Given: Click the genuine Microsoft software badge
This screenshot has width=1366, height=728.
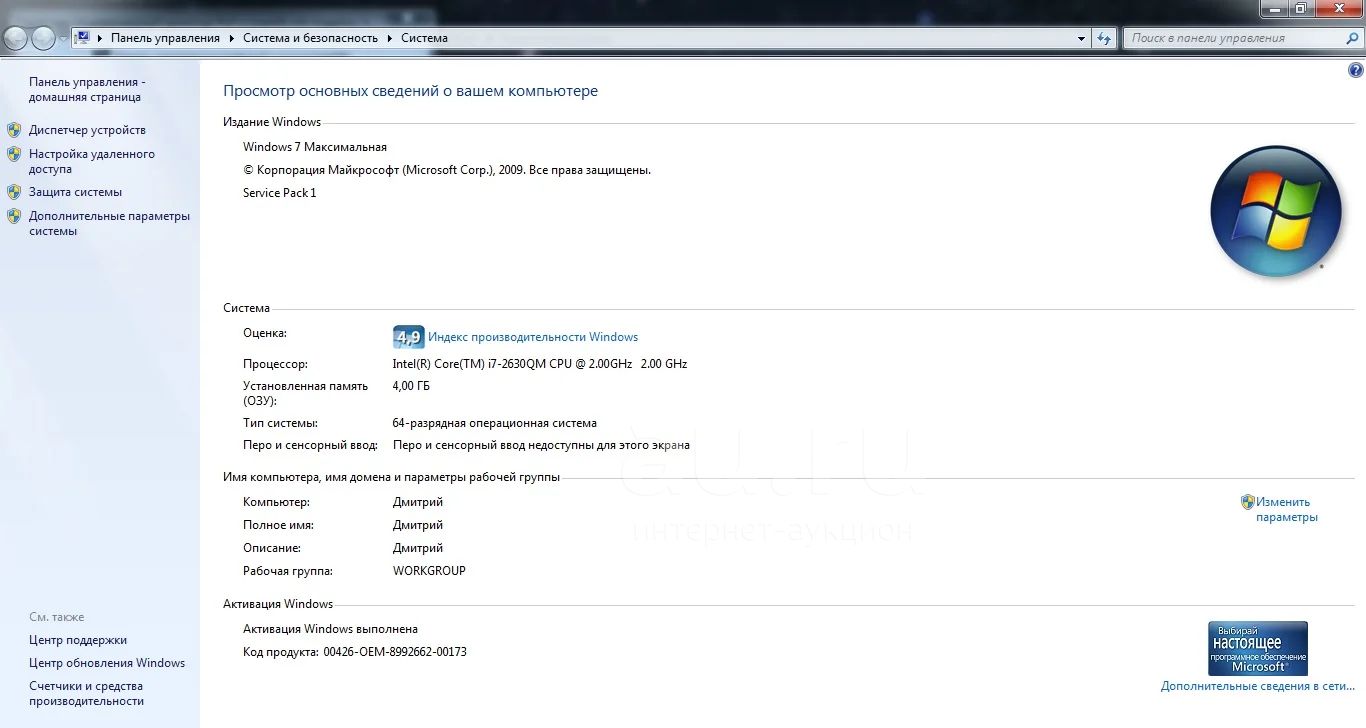Looking at the screenshot, I should click(x=1258, y=648).
